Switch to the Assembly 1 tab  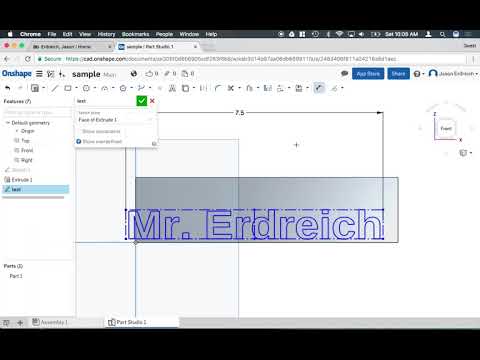tap(50, 322)
